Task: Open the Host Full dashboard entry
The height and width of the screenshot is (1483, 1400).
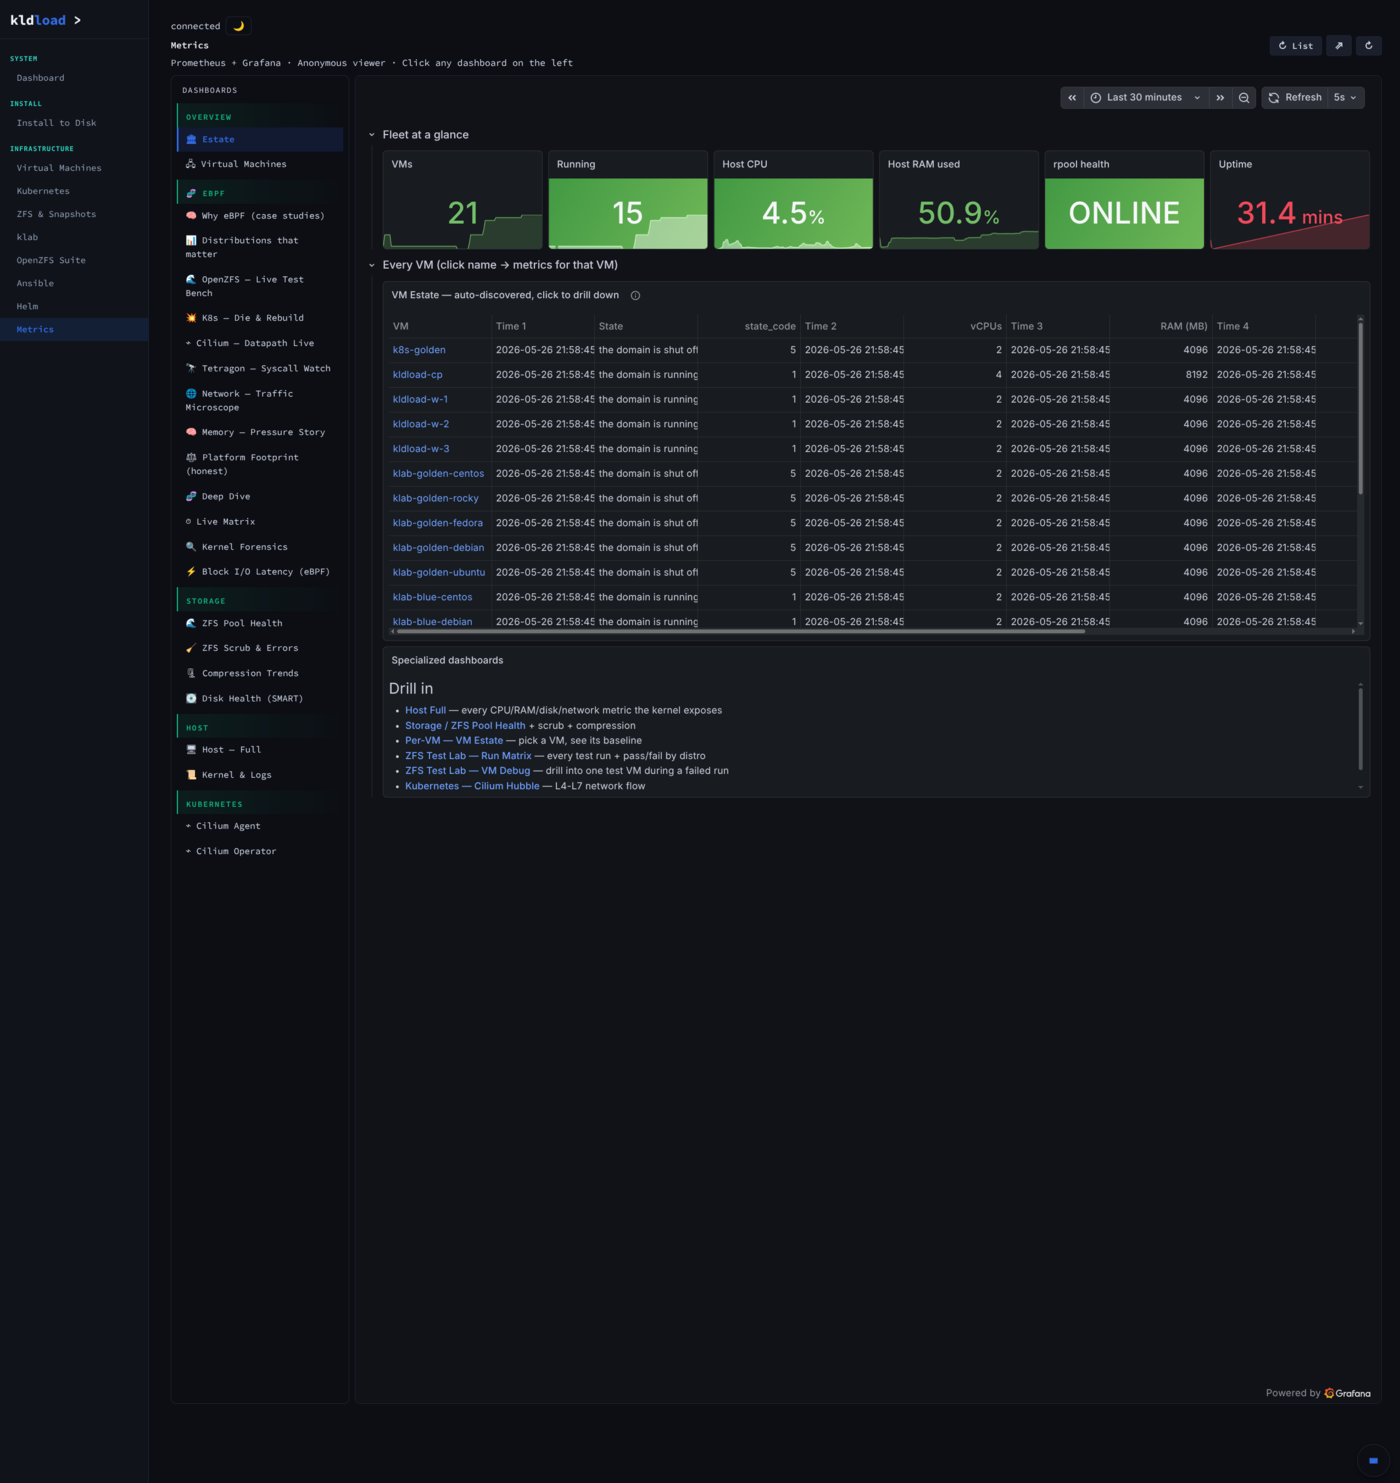Action: coord(260,750)
